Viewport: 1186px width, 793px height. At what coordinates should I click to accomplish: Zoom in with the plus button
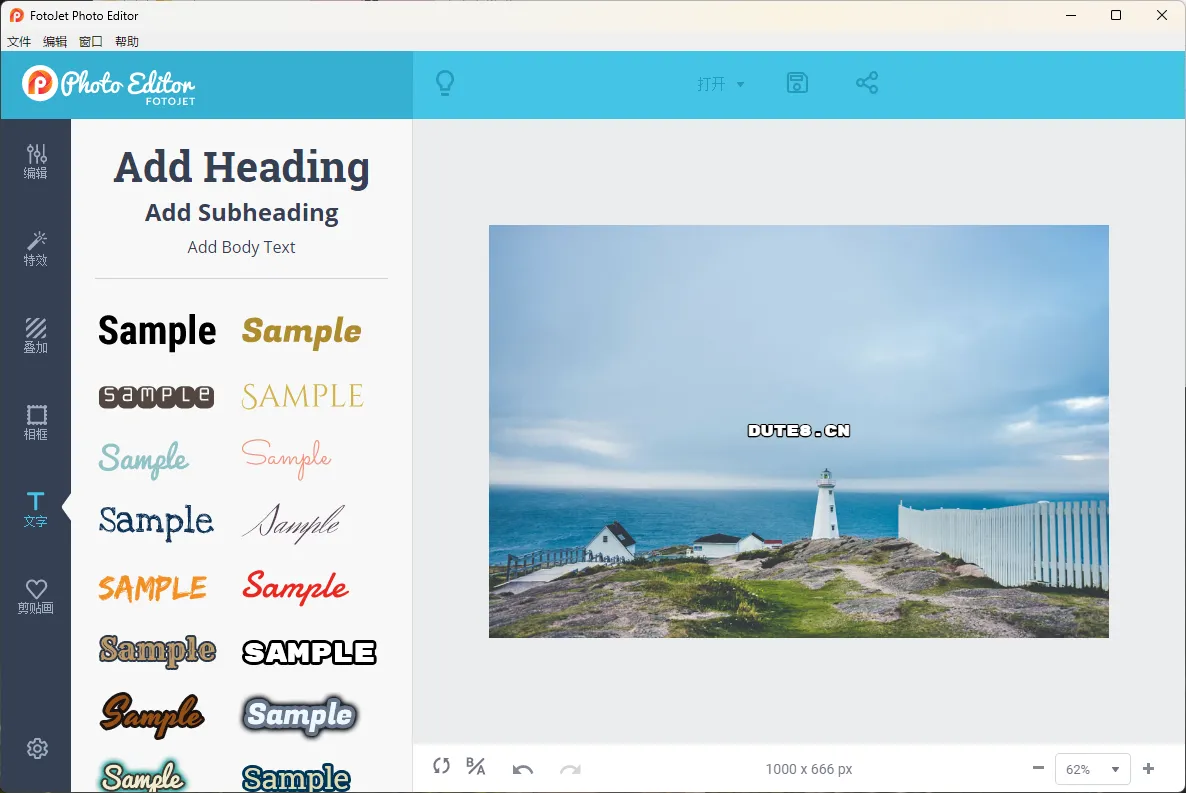pos(1148,769)
